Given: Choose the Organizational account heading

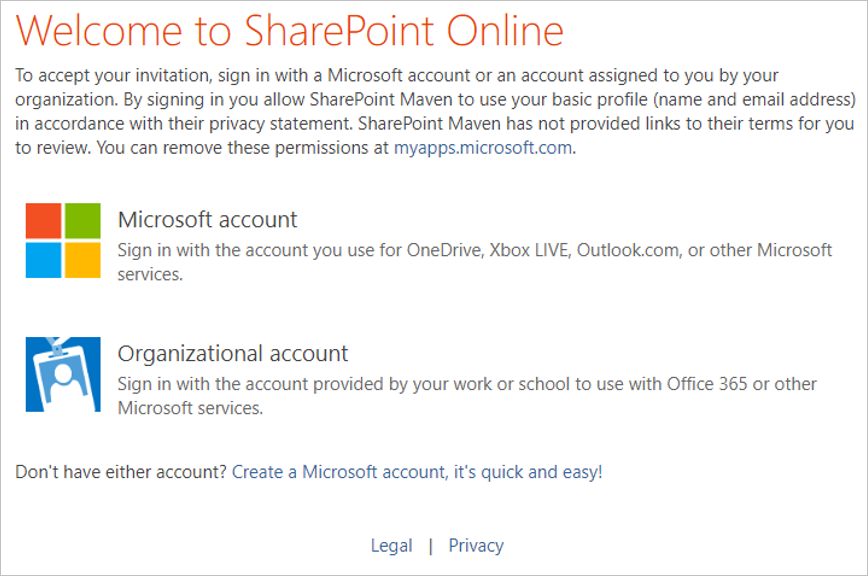Looking at the screenshot, I should pyautogui.click(x=233, y=354).
